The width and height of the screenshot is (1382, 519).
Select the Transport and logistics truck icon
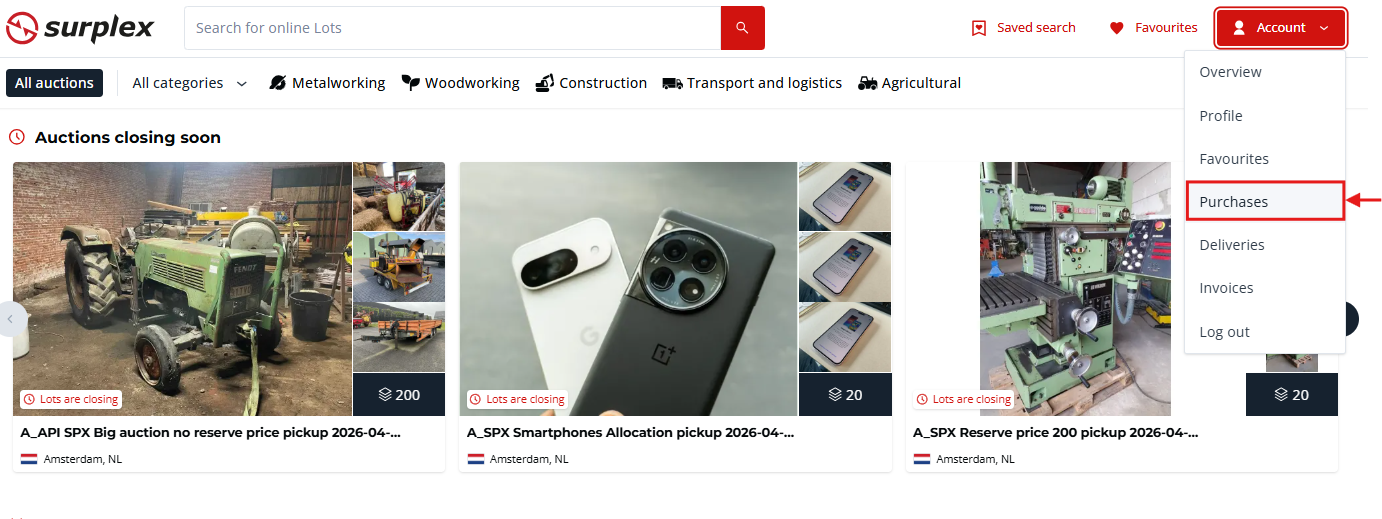point(672,83)
